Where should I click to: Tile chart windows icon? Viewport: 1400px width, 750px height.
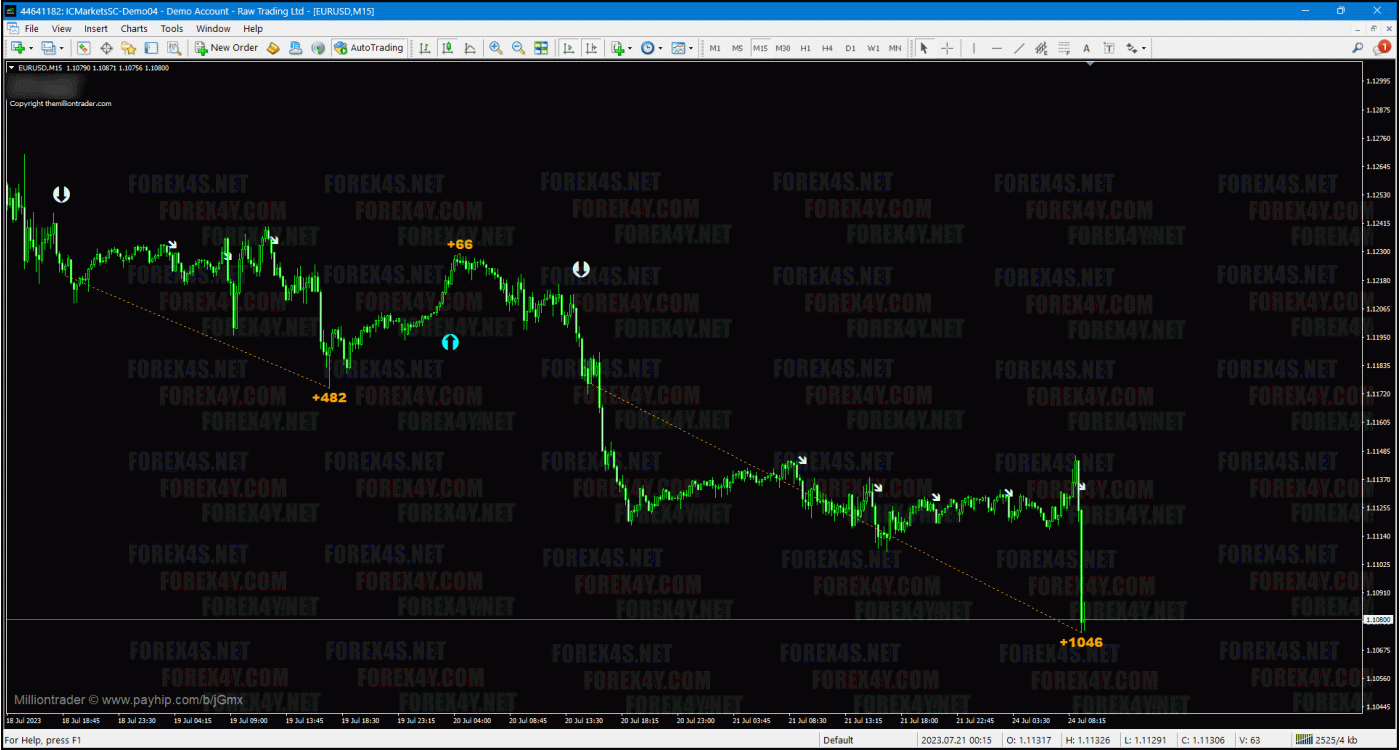(541, 48)
